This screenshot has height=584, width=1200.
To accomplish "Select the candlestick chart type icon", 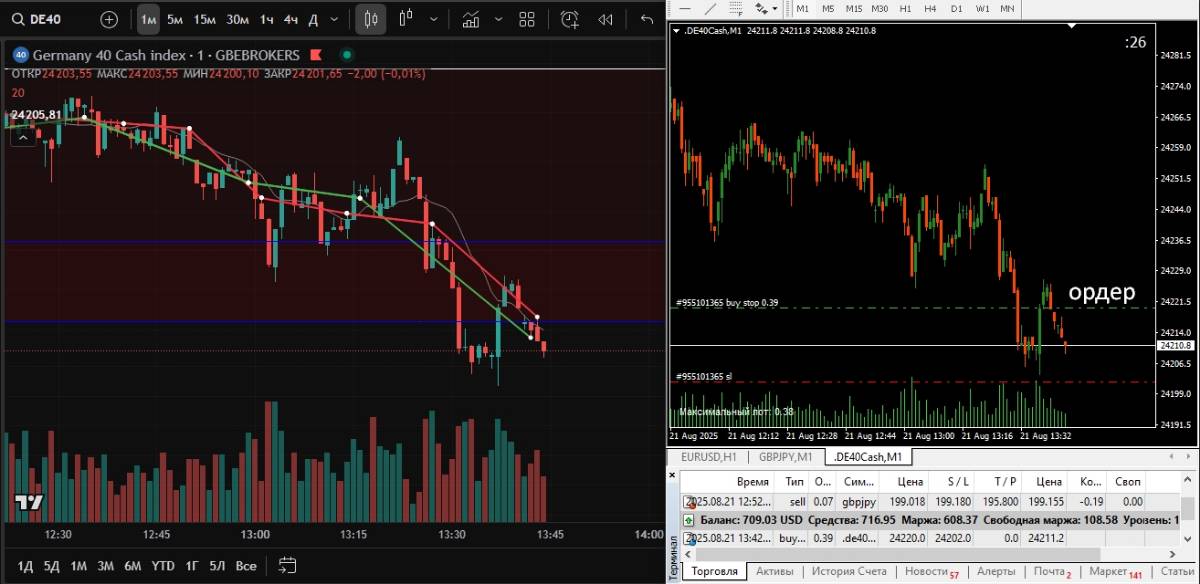I will click(371, 19).
